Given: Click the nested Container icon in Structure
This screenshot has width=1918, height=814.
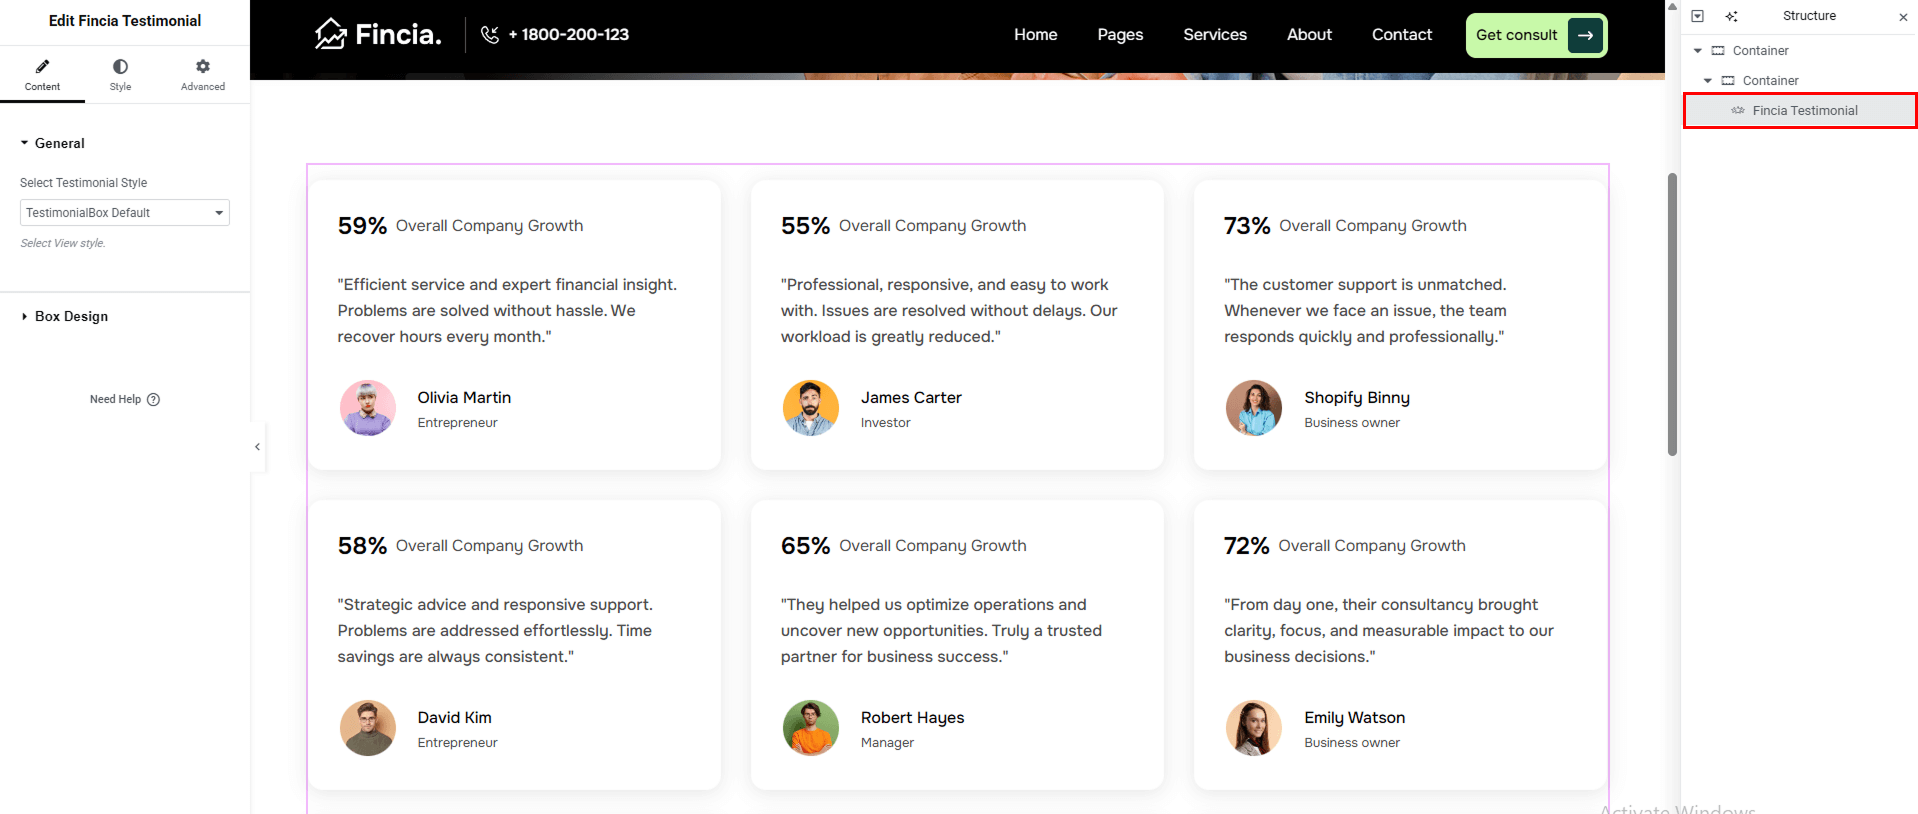Looking at the screenshot, I should [1728, 81].
